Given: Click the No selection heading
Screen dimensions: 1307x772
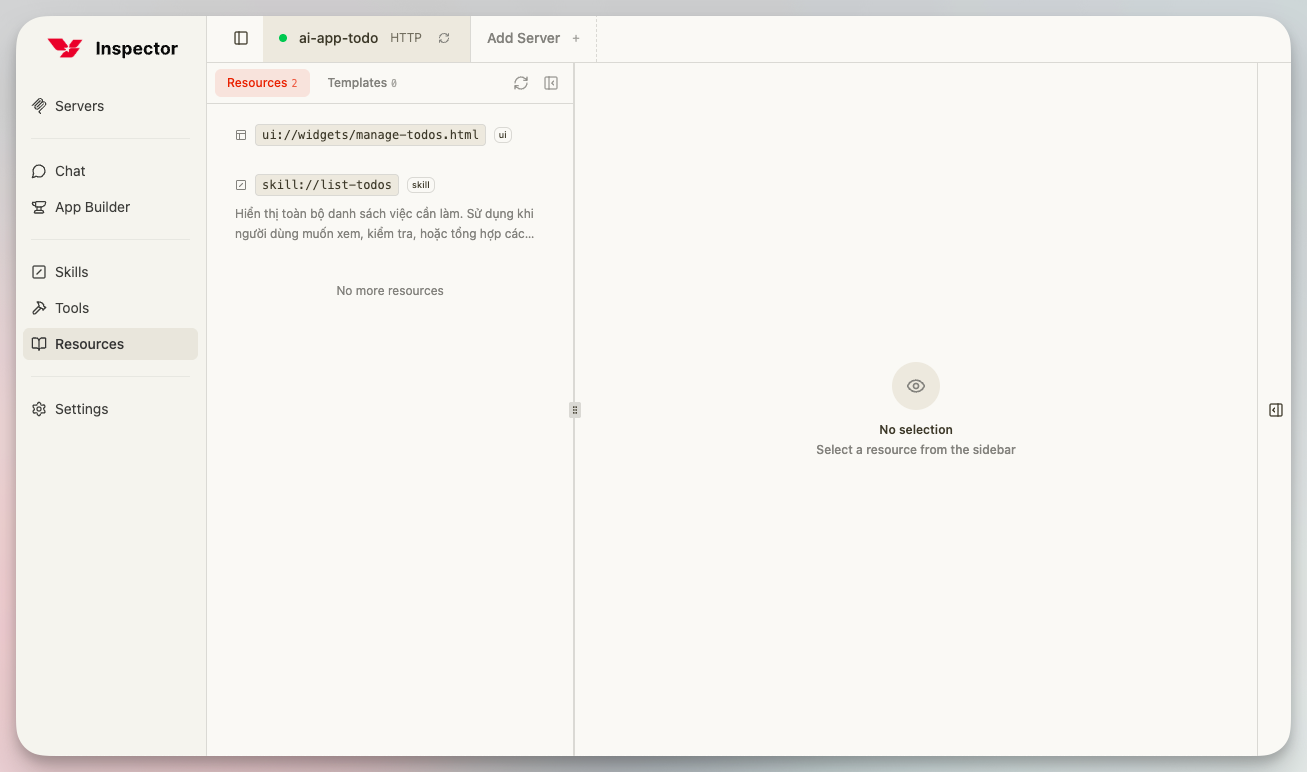Looking at the screenshot, I should 916,430.
